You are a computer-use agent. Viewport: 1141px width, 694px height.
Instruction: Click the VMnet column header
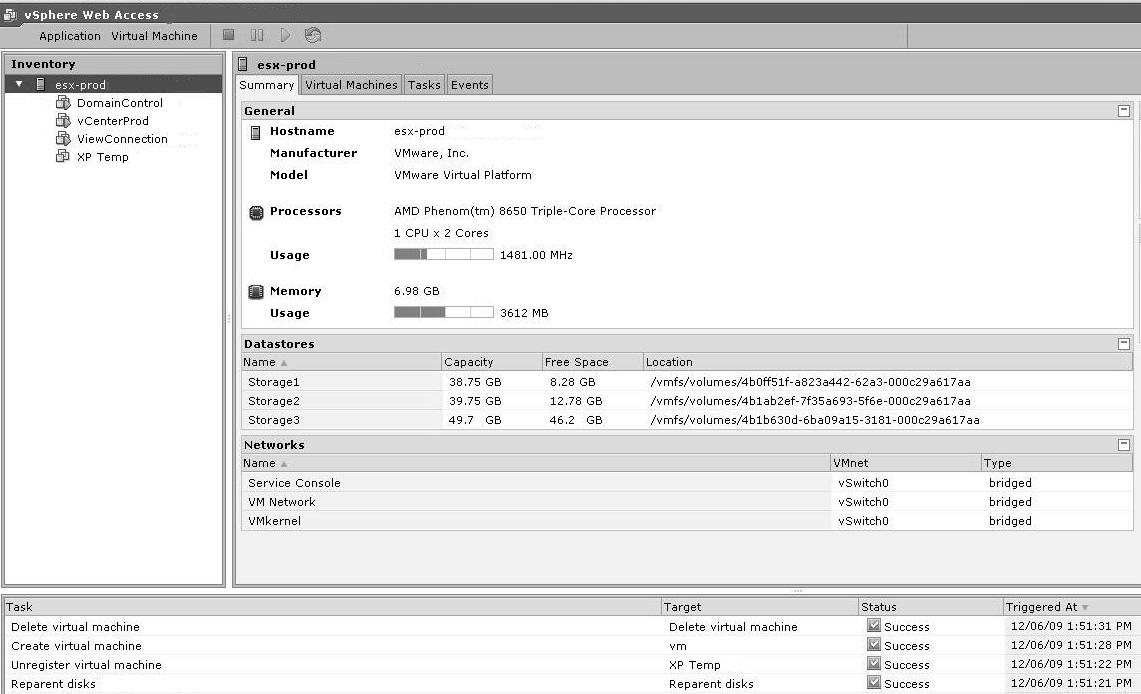906,463
